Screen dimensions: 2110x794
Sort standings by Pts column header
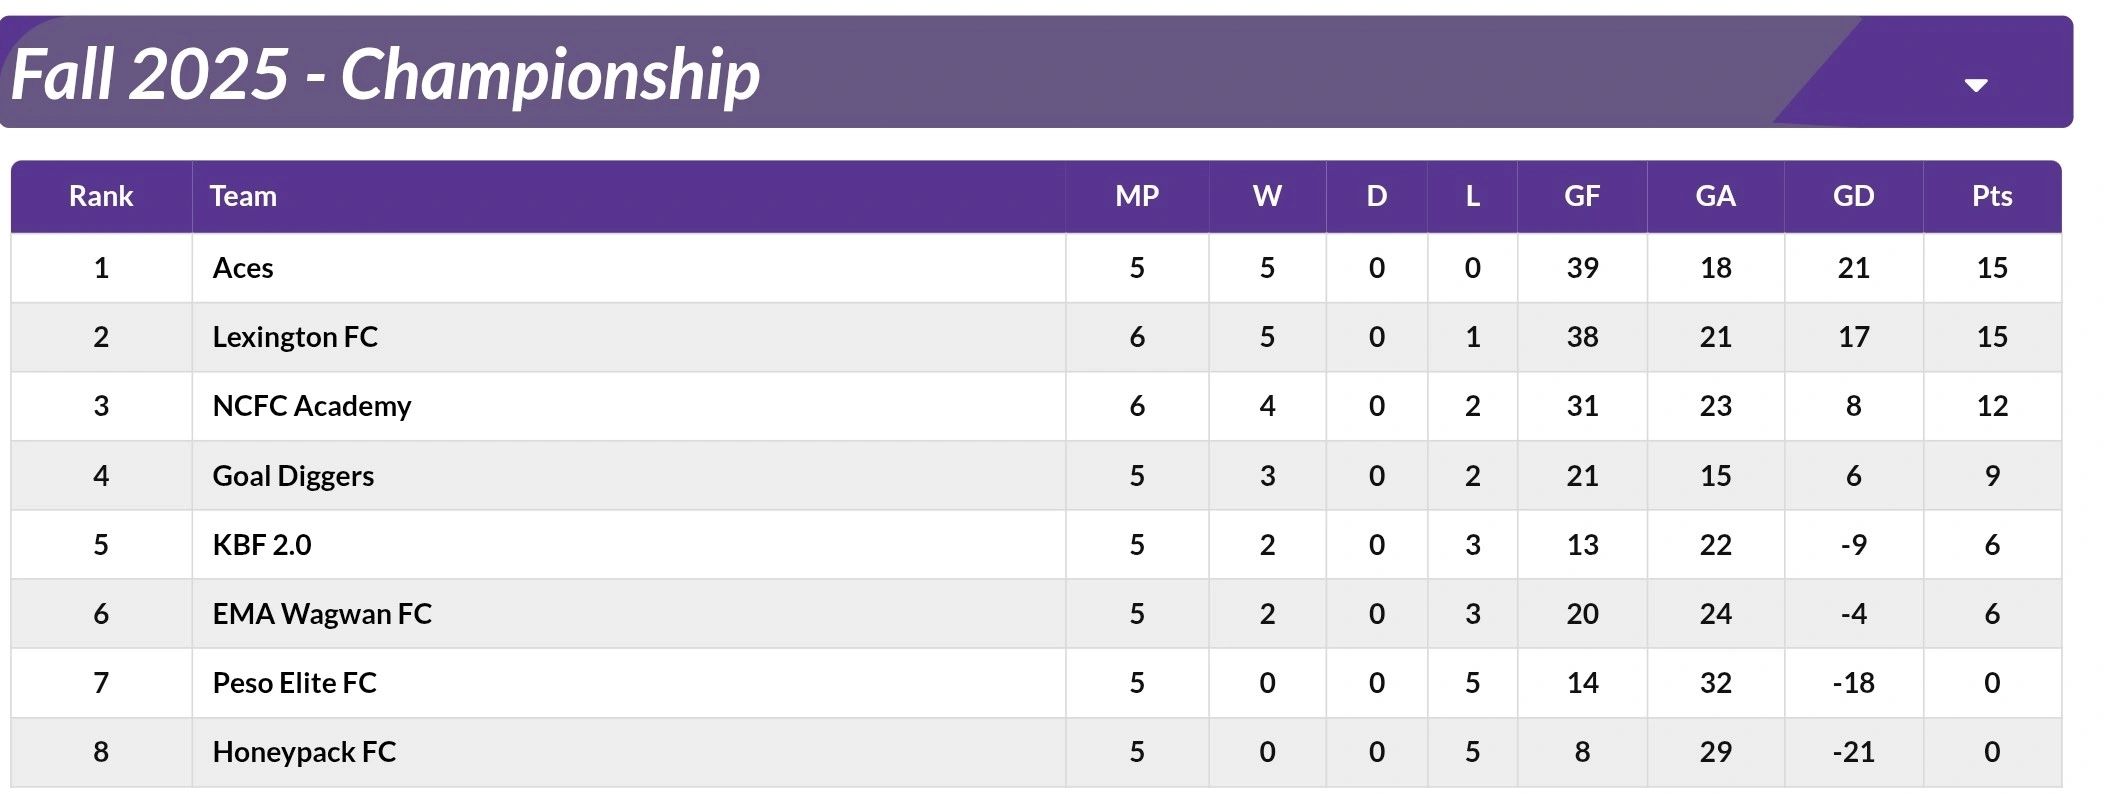[1992, 196]
